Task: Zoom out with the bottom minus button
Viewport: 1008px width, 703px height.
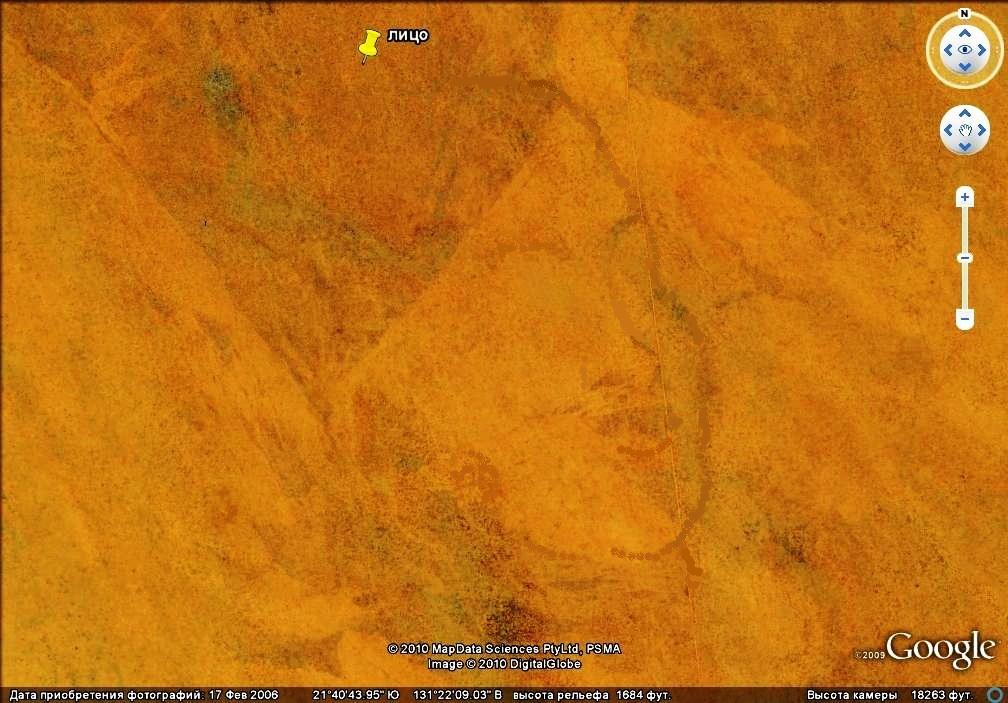Action: click(965, 319)
